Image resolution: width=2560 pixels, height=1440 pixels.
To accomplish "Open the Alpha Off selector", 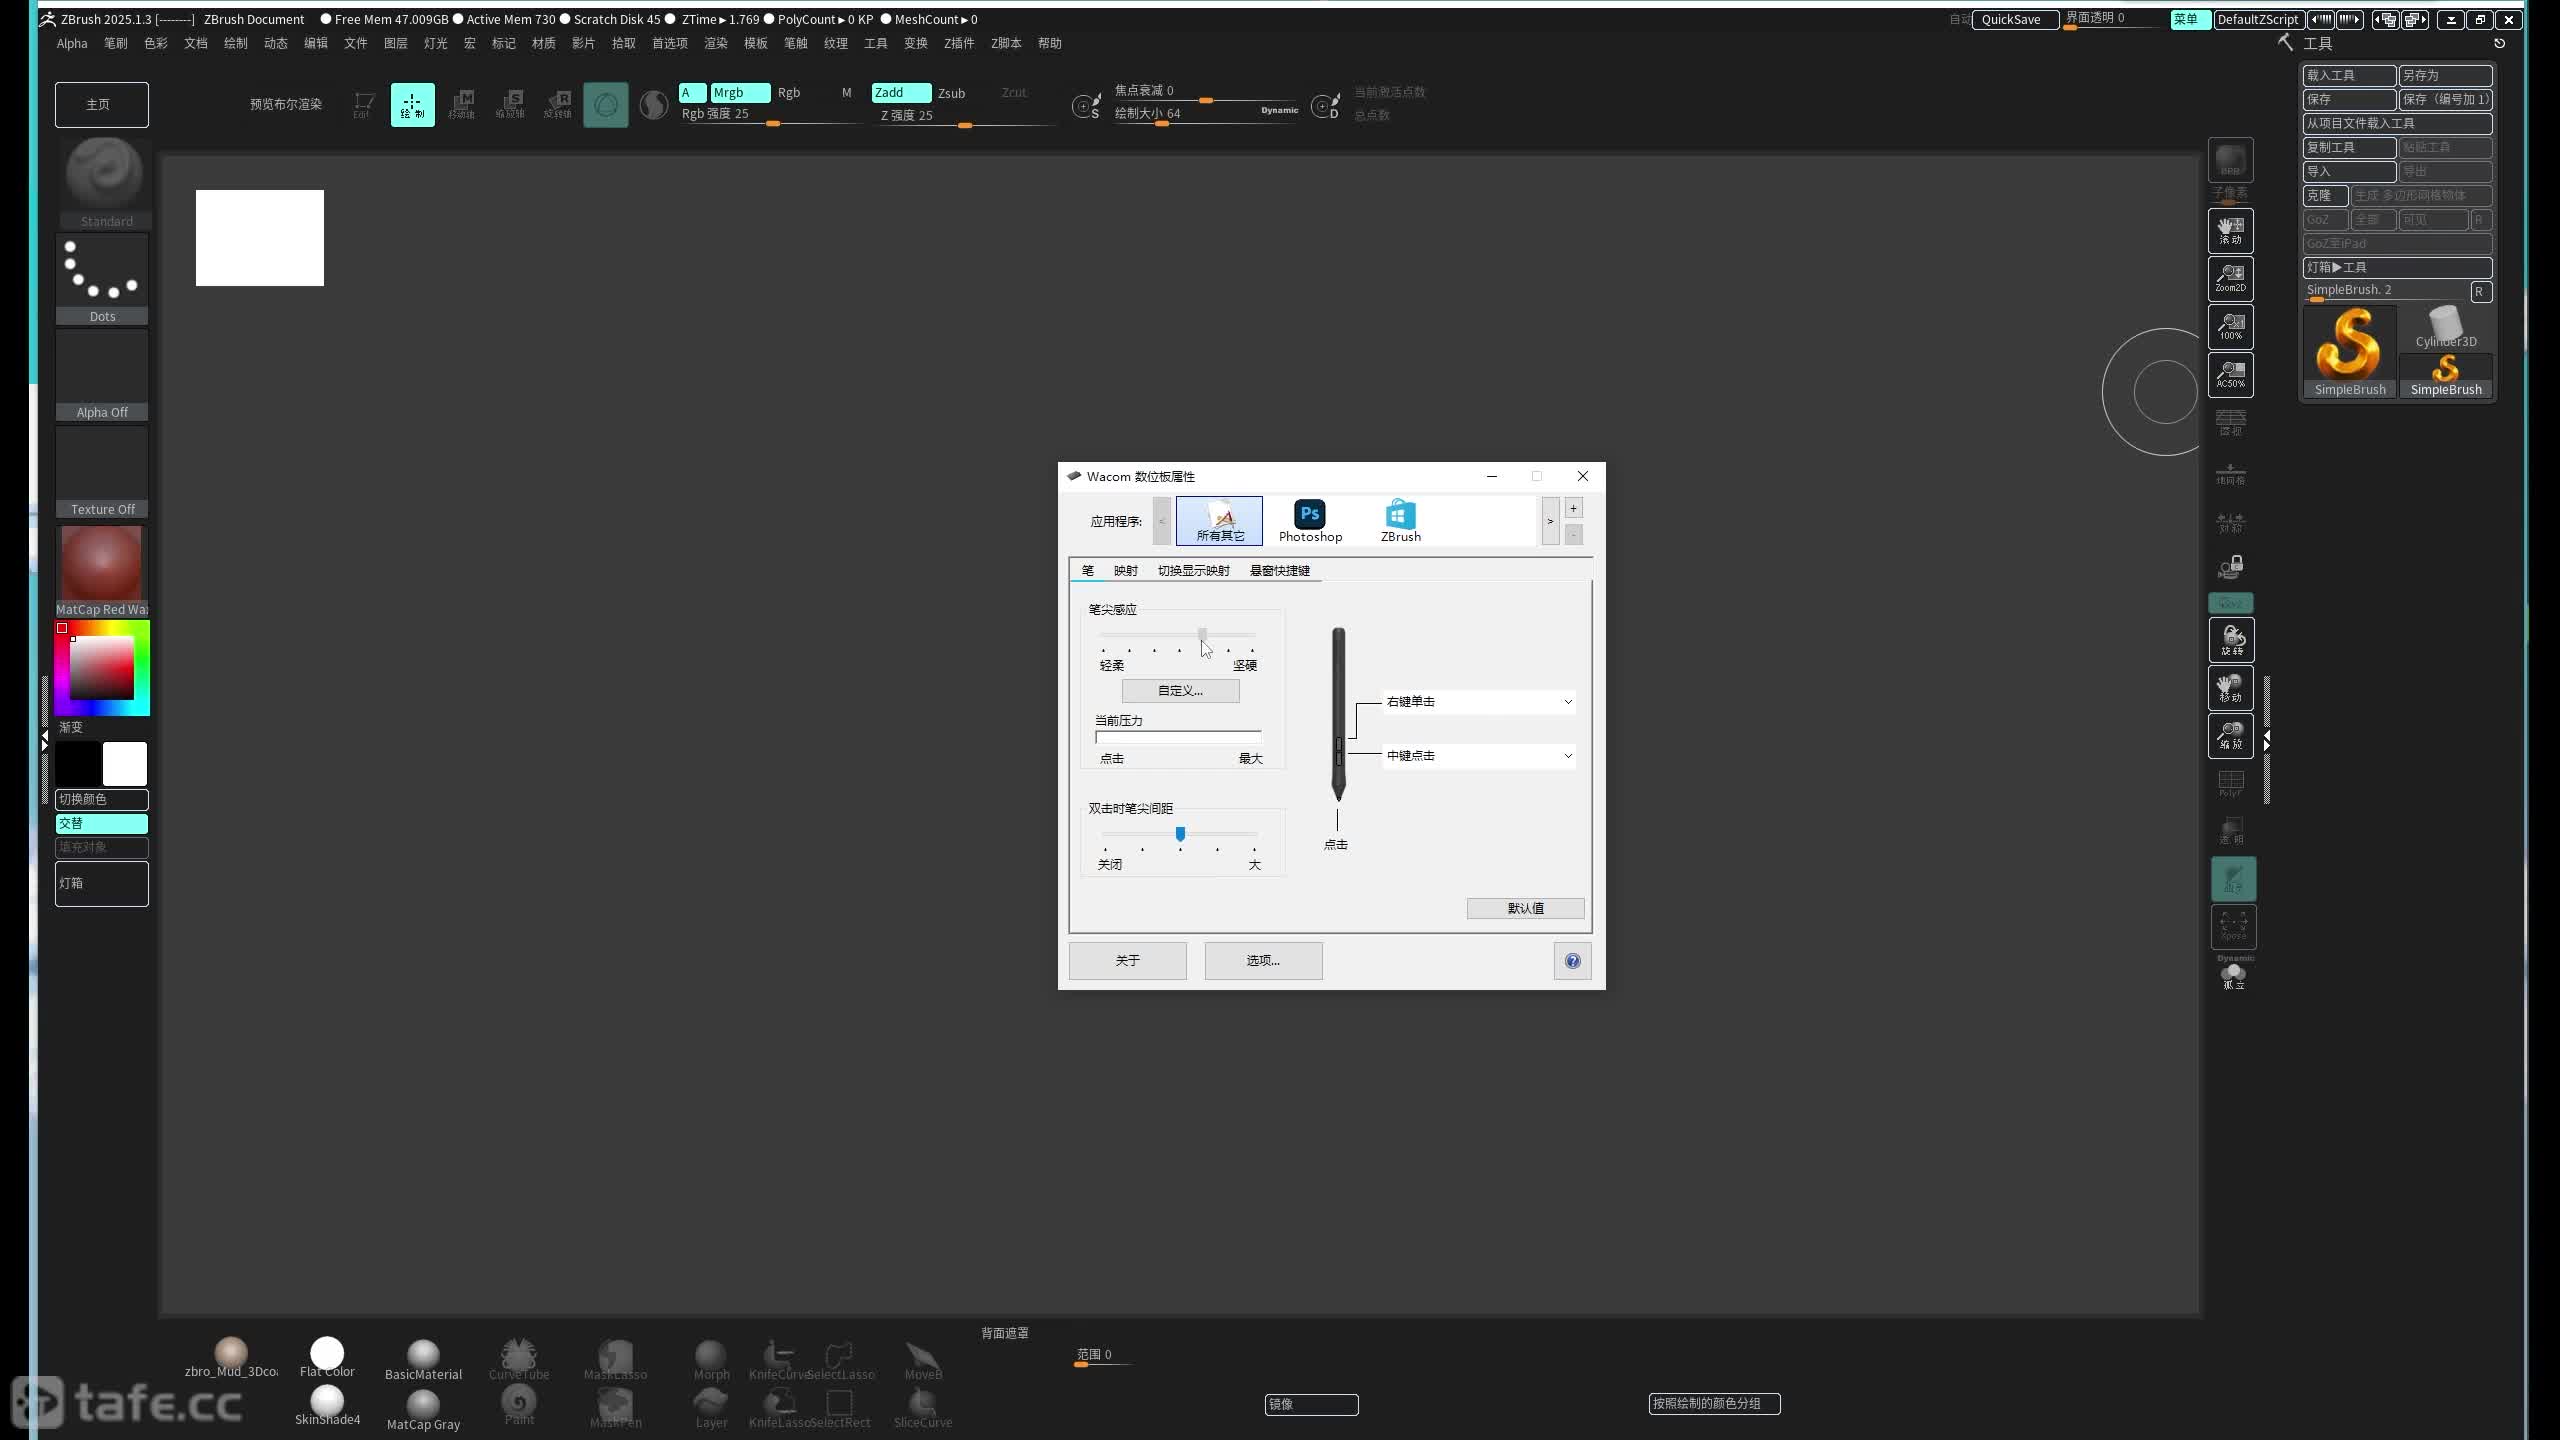I will coord(102,375).
